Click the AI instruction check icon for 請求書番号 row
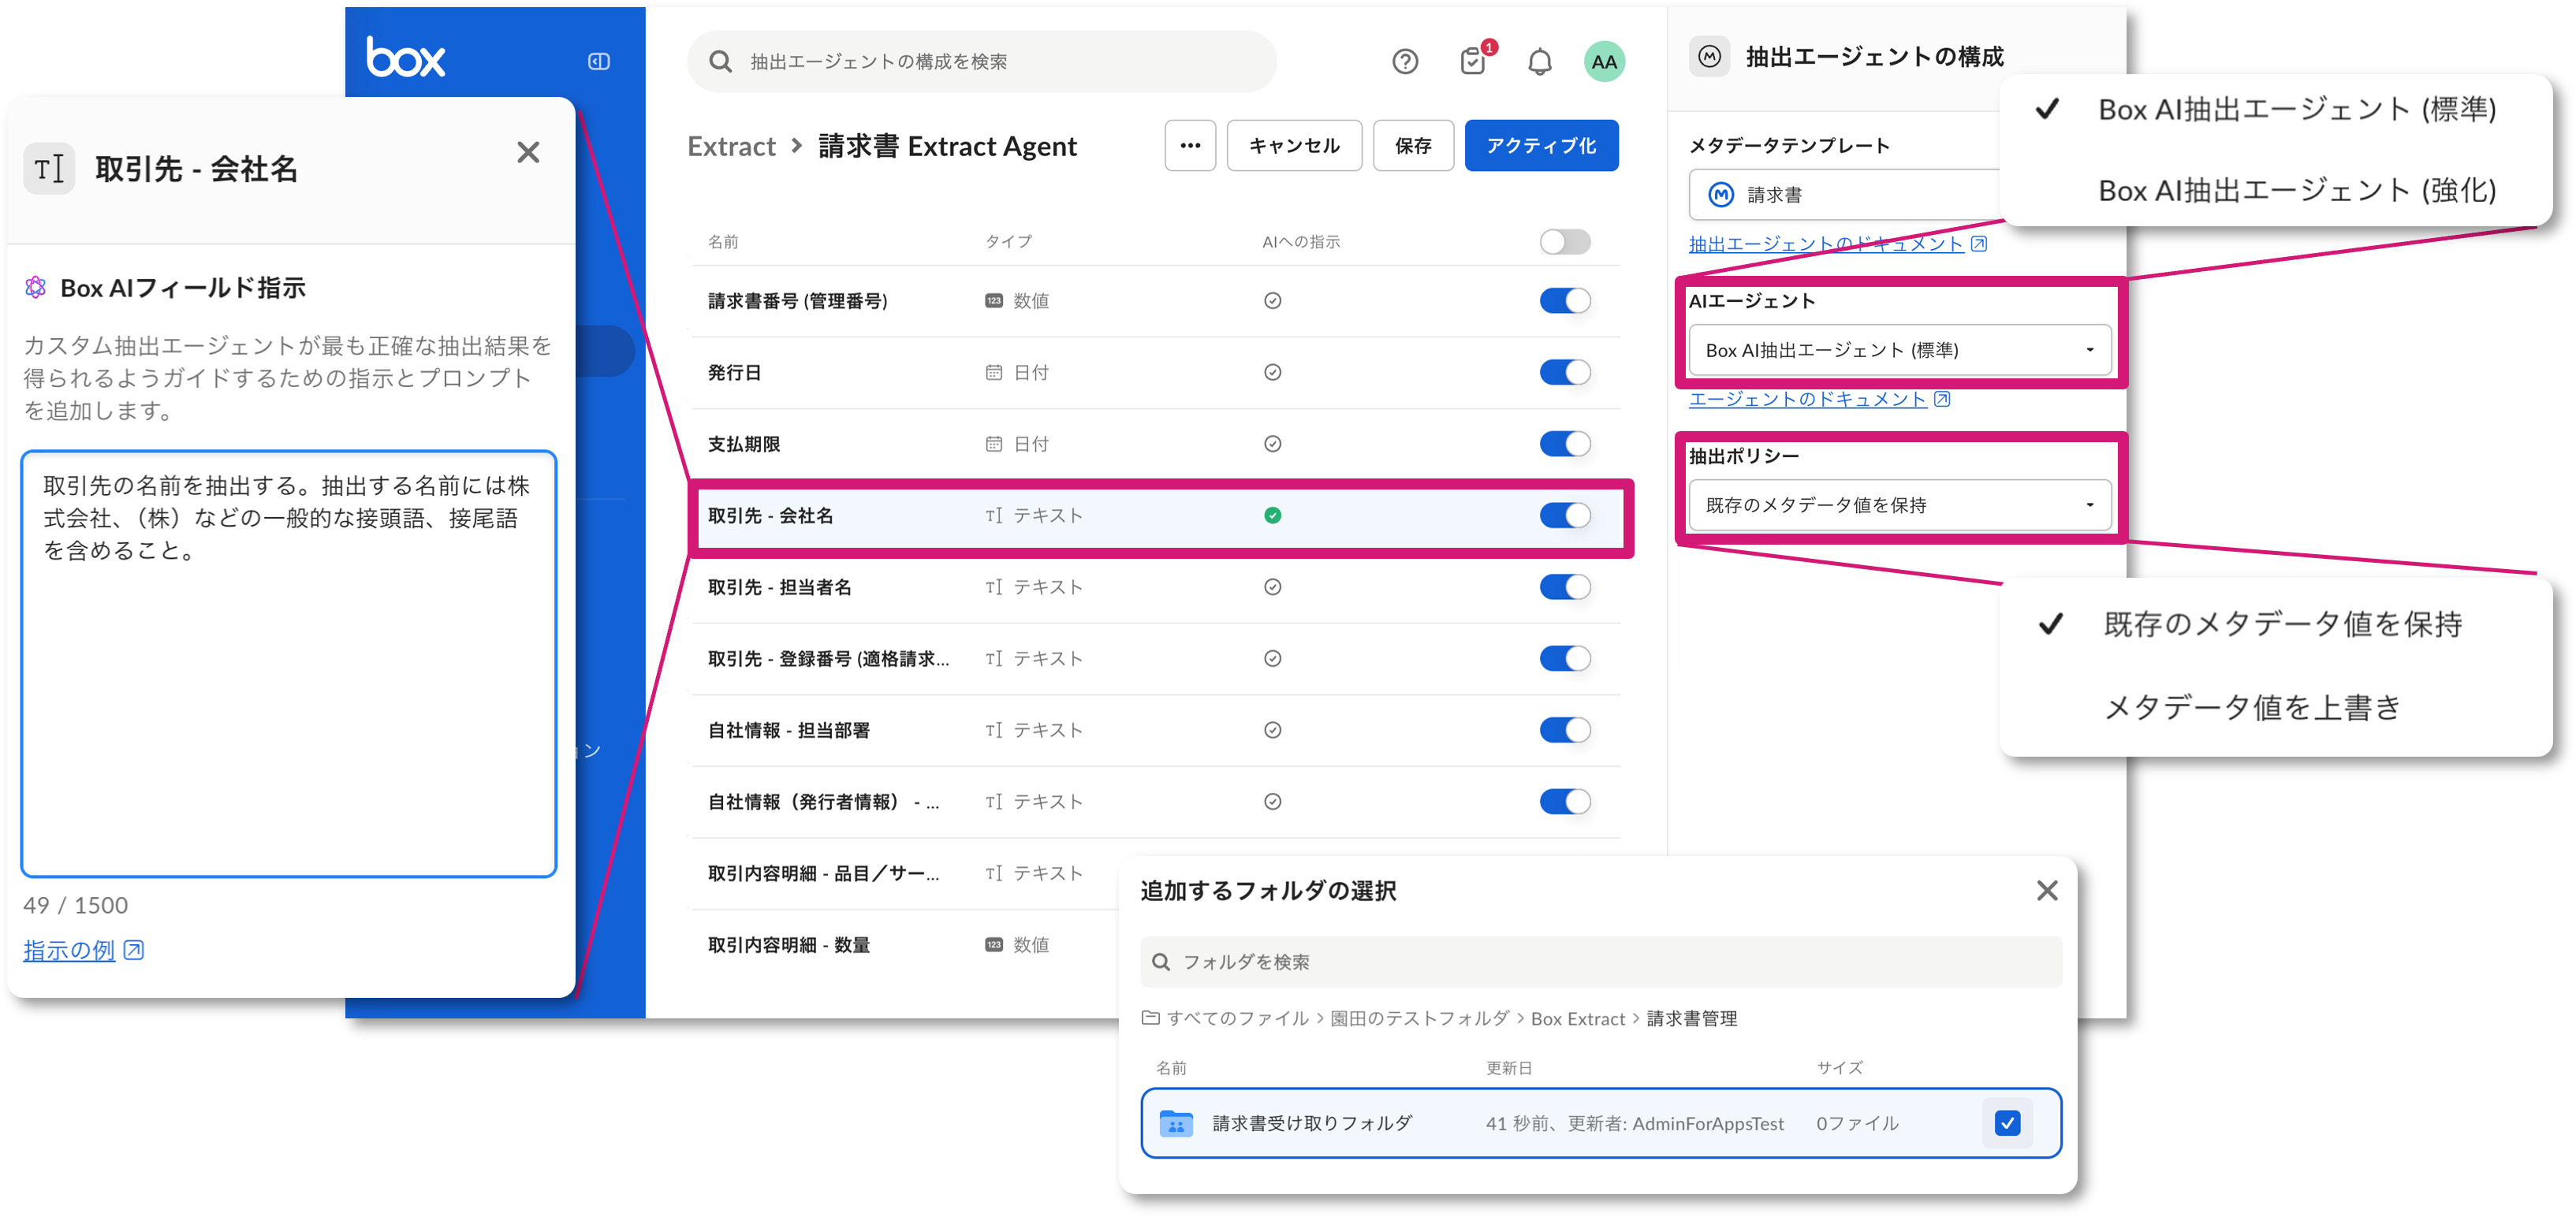Image resolution: width=2576 pixels, height=1217 pixels. pos(1272,301)
